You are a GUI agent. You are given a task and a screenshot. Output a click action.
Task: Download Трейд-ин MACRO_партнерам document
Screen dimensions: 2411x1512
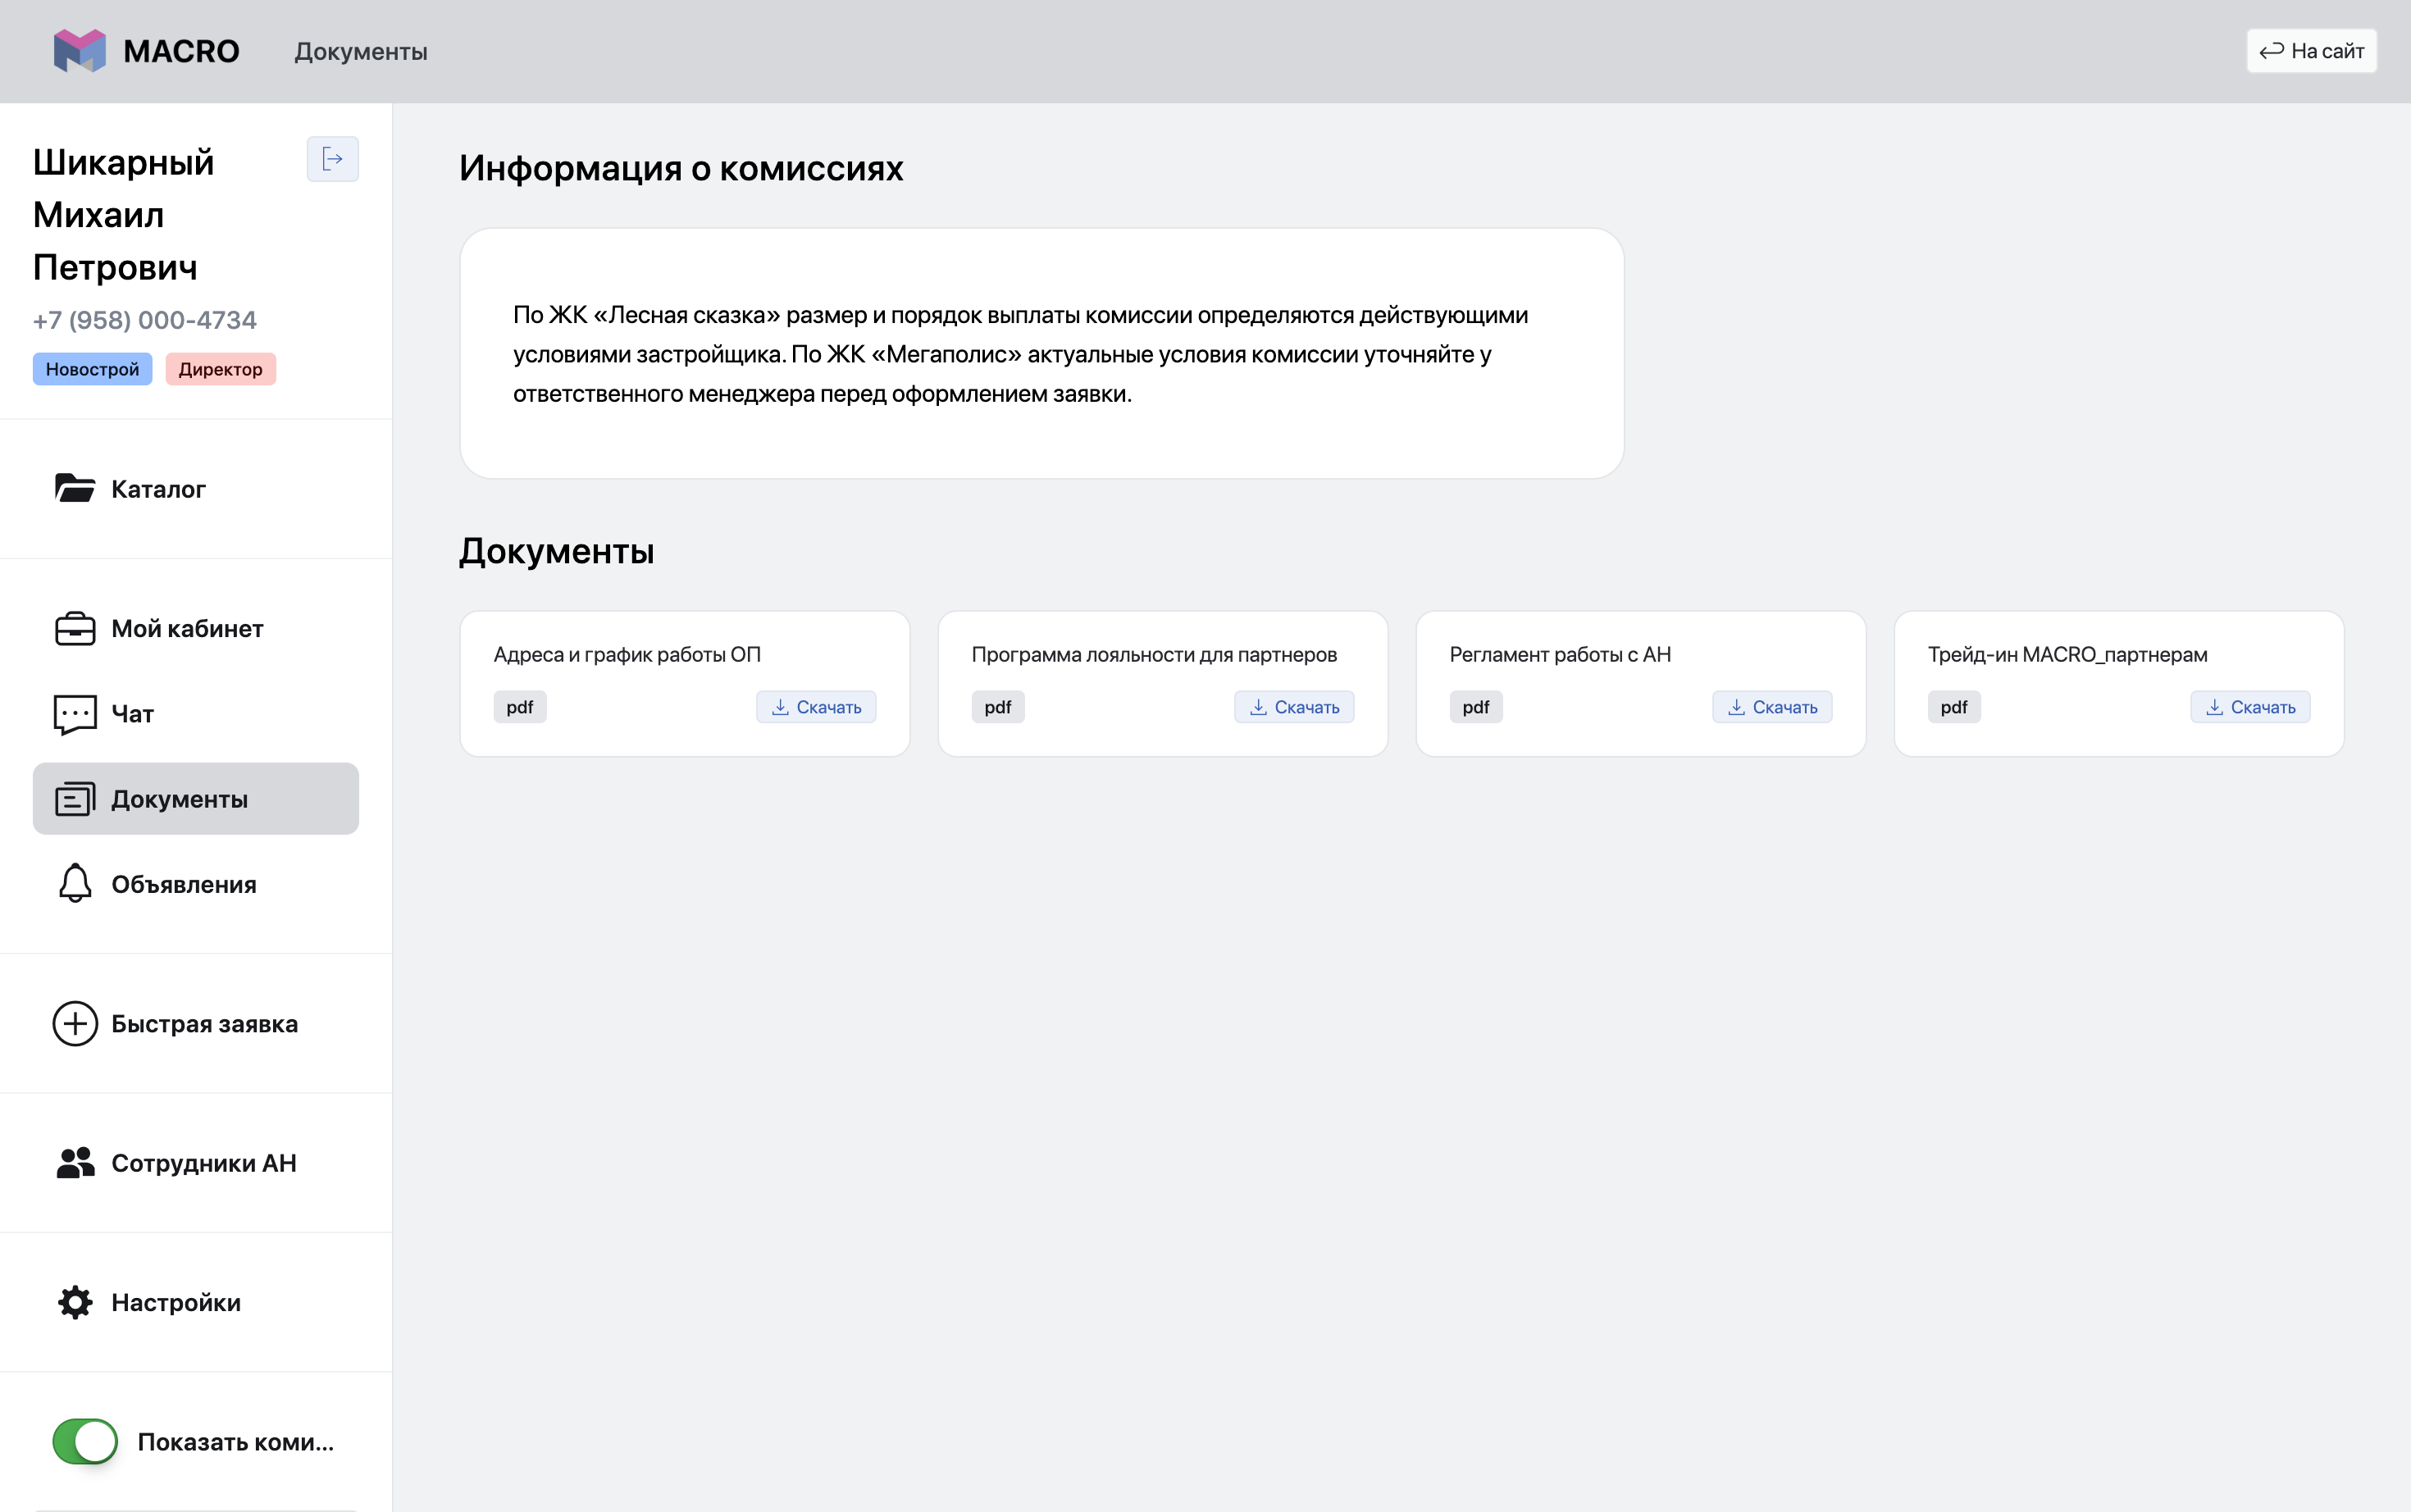tap(2250, 707)
